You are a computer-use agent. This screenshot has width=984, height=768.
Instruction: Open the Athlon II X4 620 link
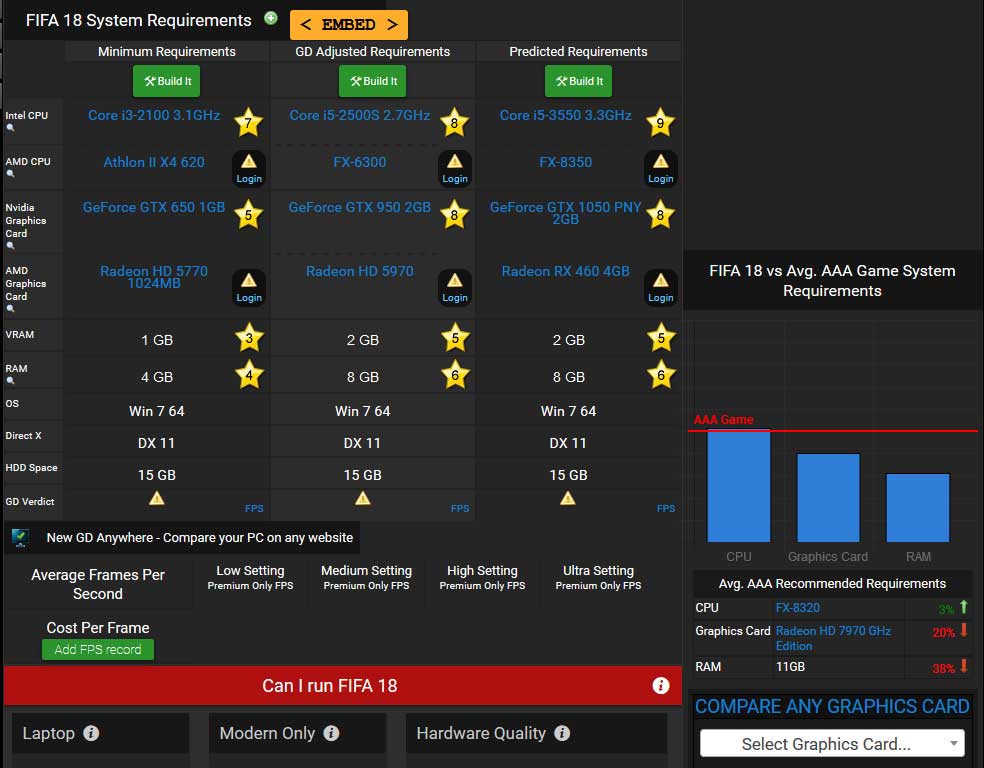point(154,163)
